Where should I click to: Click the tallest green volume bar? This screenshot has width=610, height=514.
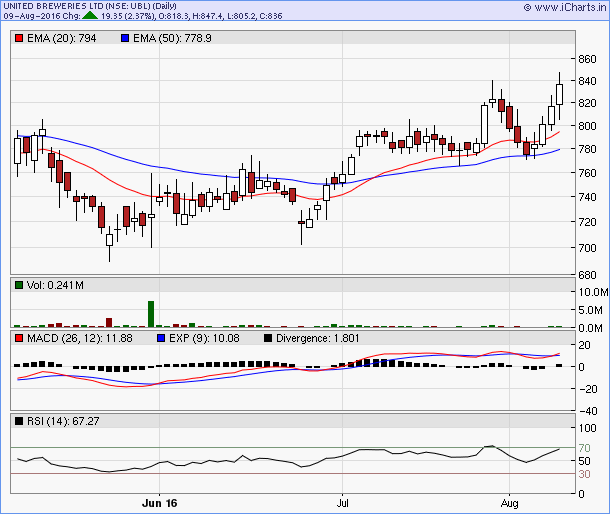click(x=151, y=314)
